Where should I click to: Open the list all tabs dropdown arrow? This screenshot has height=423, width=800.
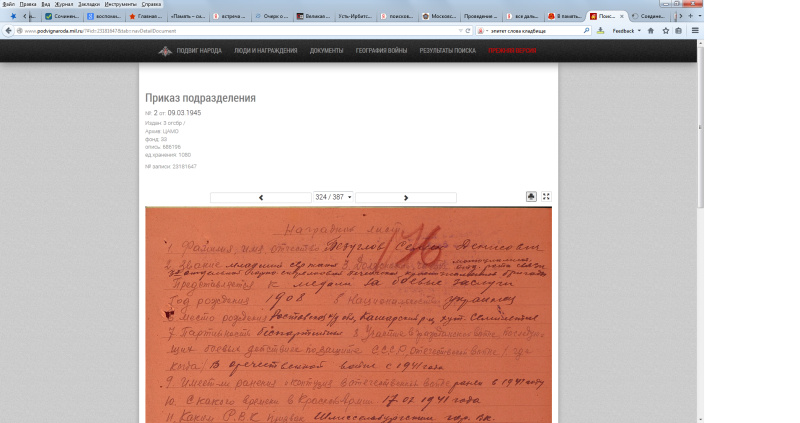(699, 16)
